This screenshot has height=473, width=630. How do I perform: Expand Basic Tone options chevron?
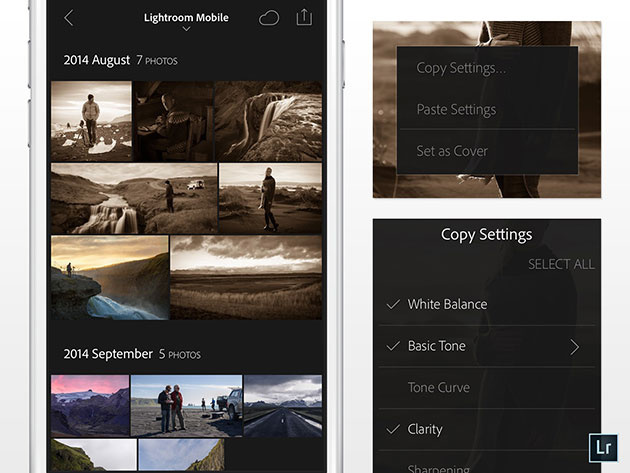[575, 346]
